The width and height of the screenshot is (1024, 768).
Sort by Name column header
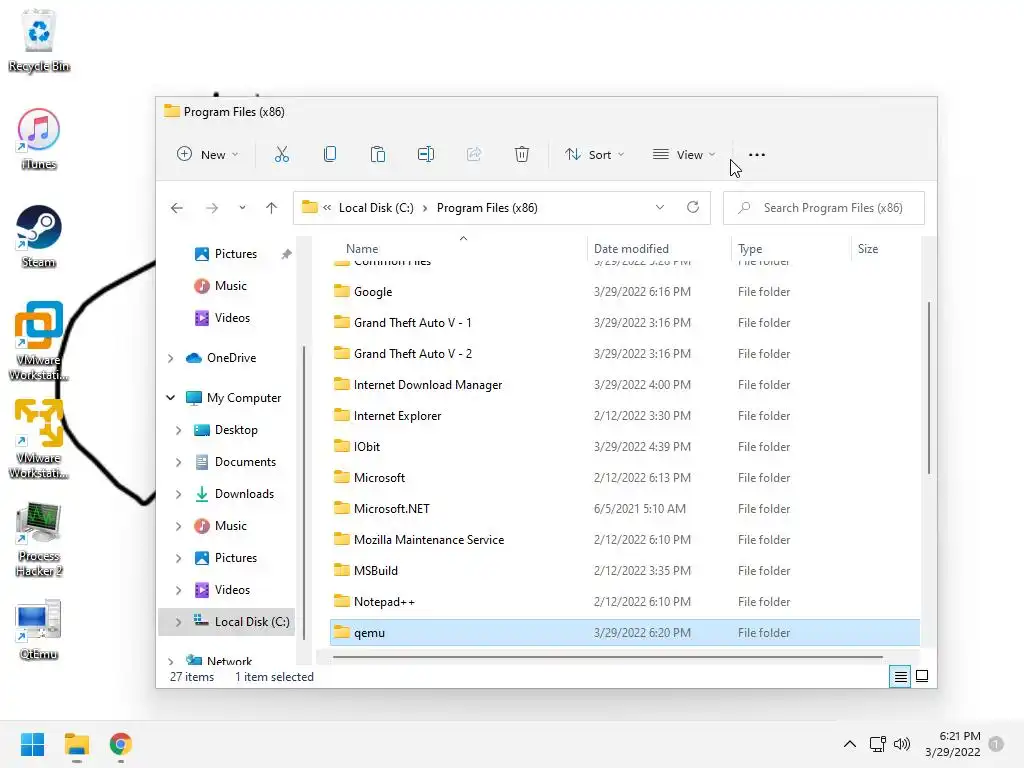click(362, 249)
